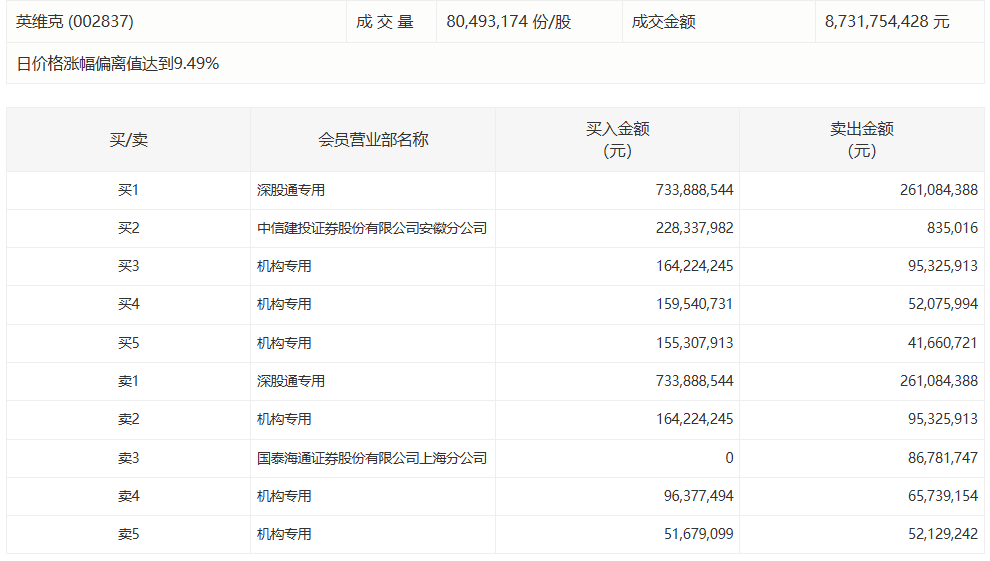Select the 卖5 row label
This screenshot has height=561, width=990.
coord(128,535)
